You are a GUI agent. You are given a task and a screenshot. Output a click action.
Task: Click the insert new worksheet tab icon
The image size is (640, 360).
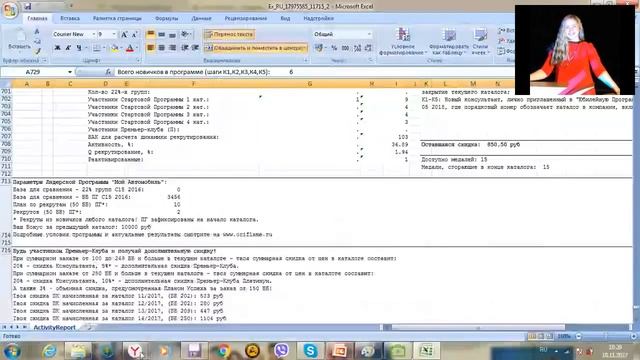(x=87, y=328)
